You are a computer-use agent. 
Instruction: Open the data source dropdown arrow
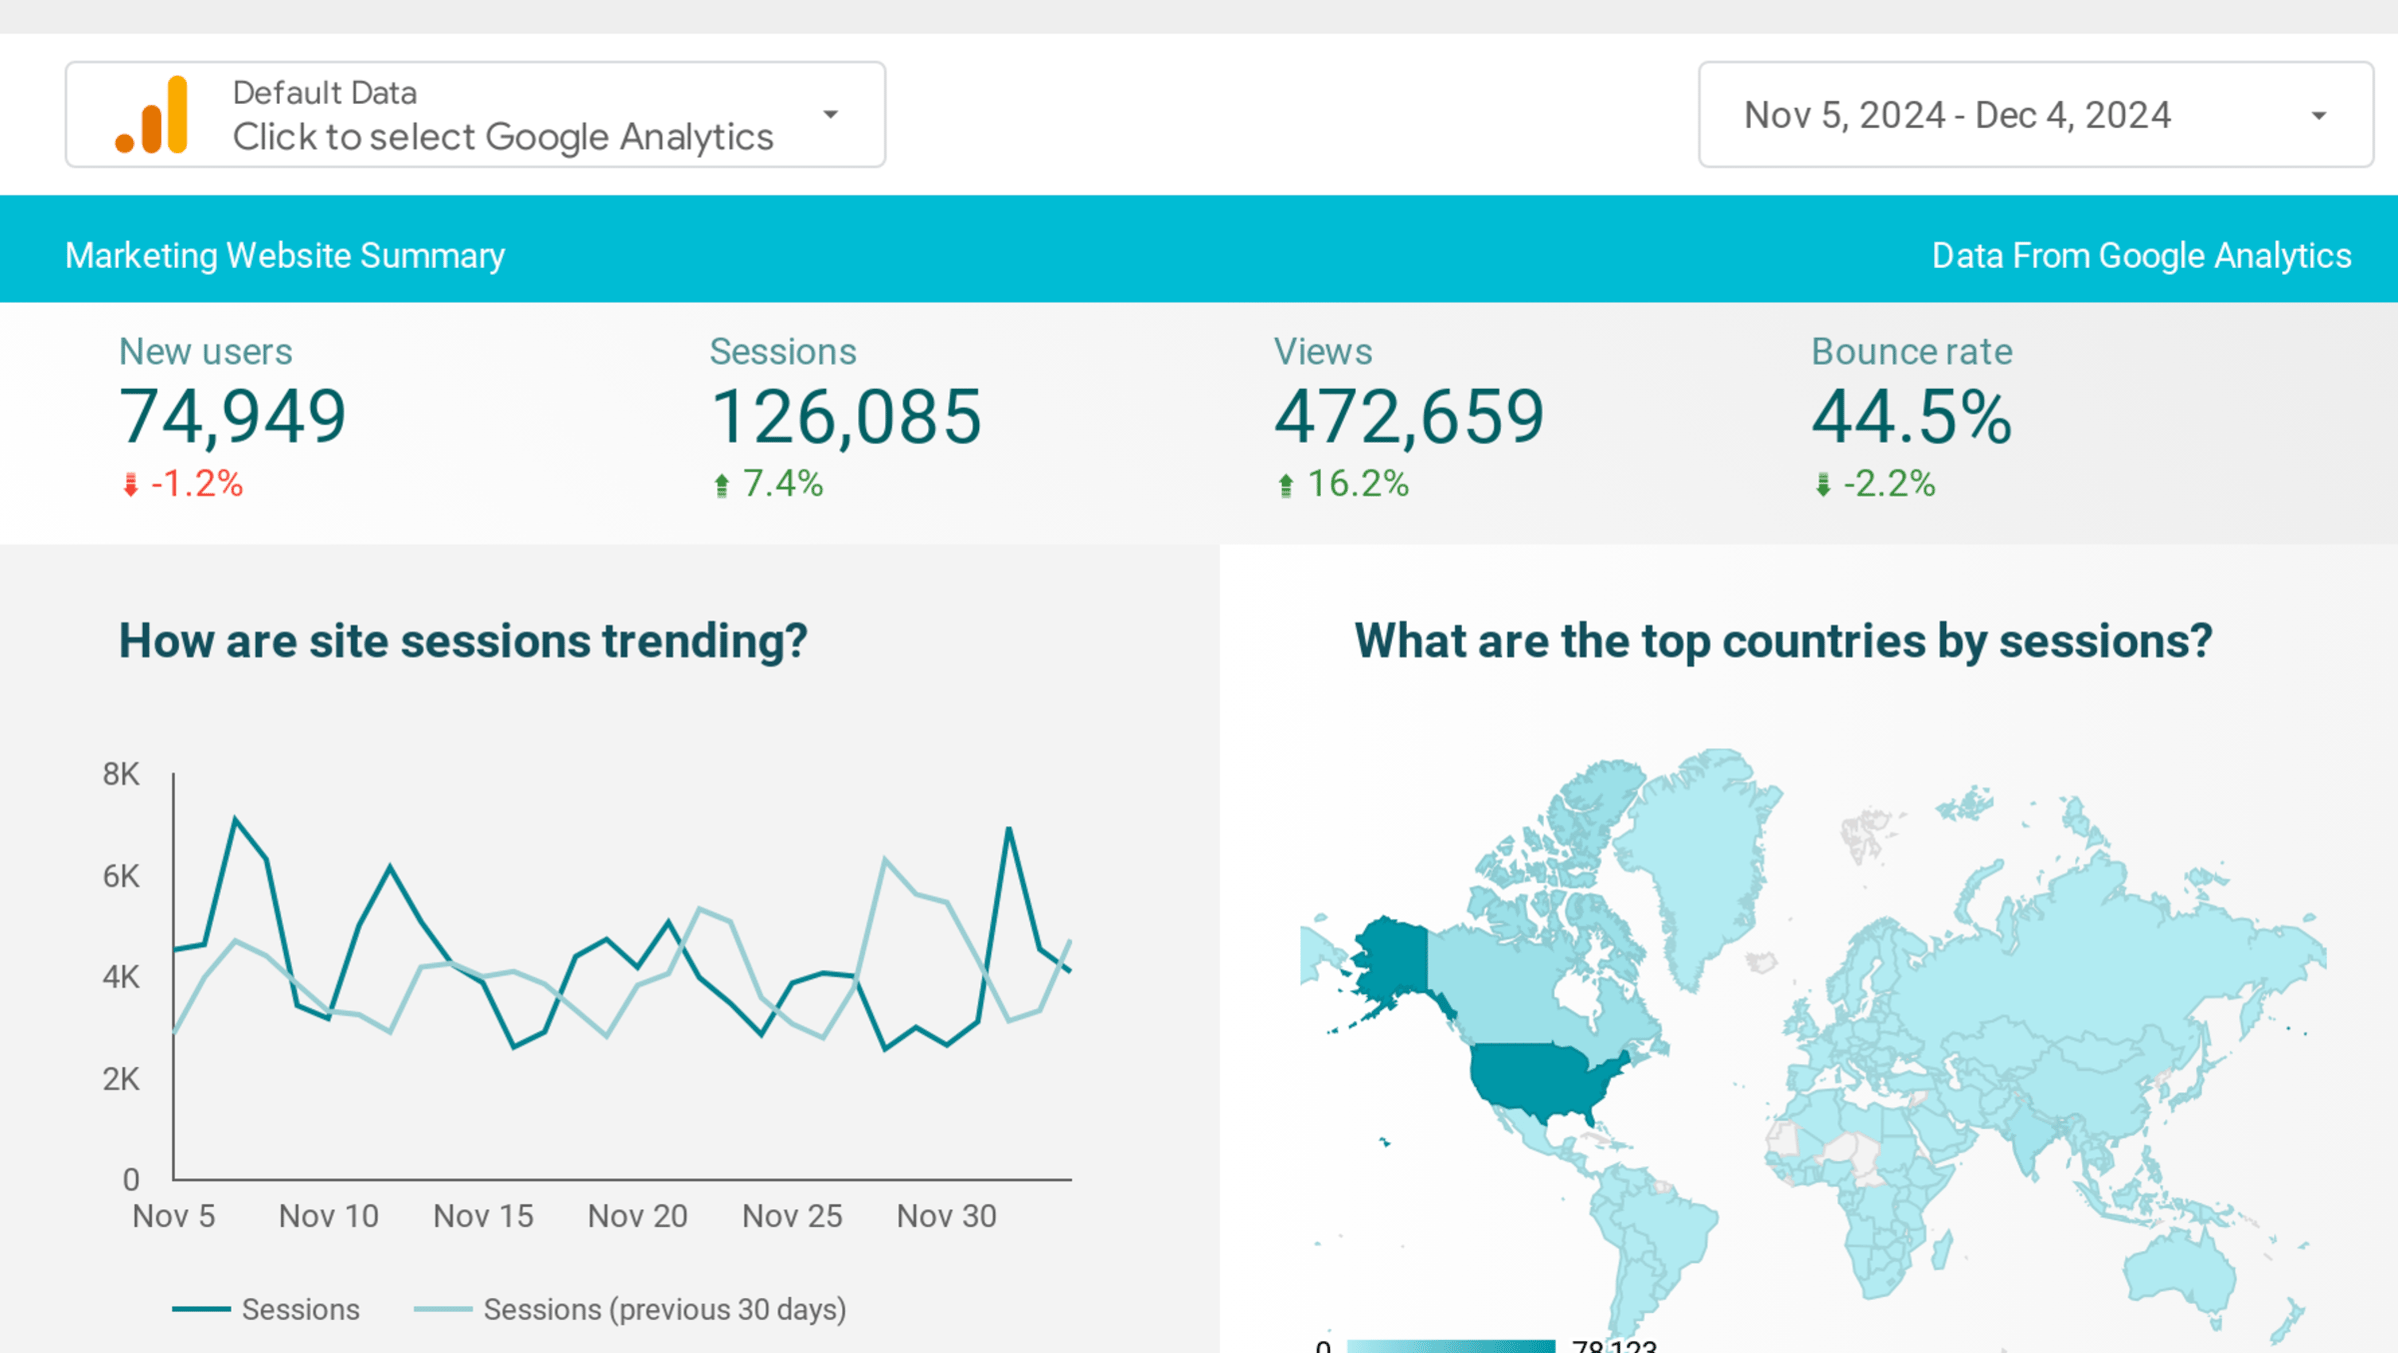830,115
